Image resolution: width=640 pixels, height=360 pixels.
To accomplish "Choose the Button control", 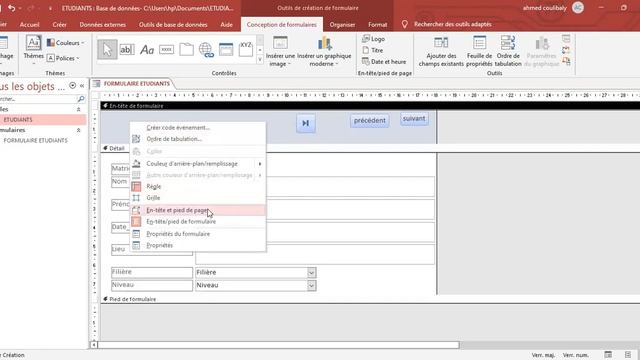I will [166, 50].
